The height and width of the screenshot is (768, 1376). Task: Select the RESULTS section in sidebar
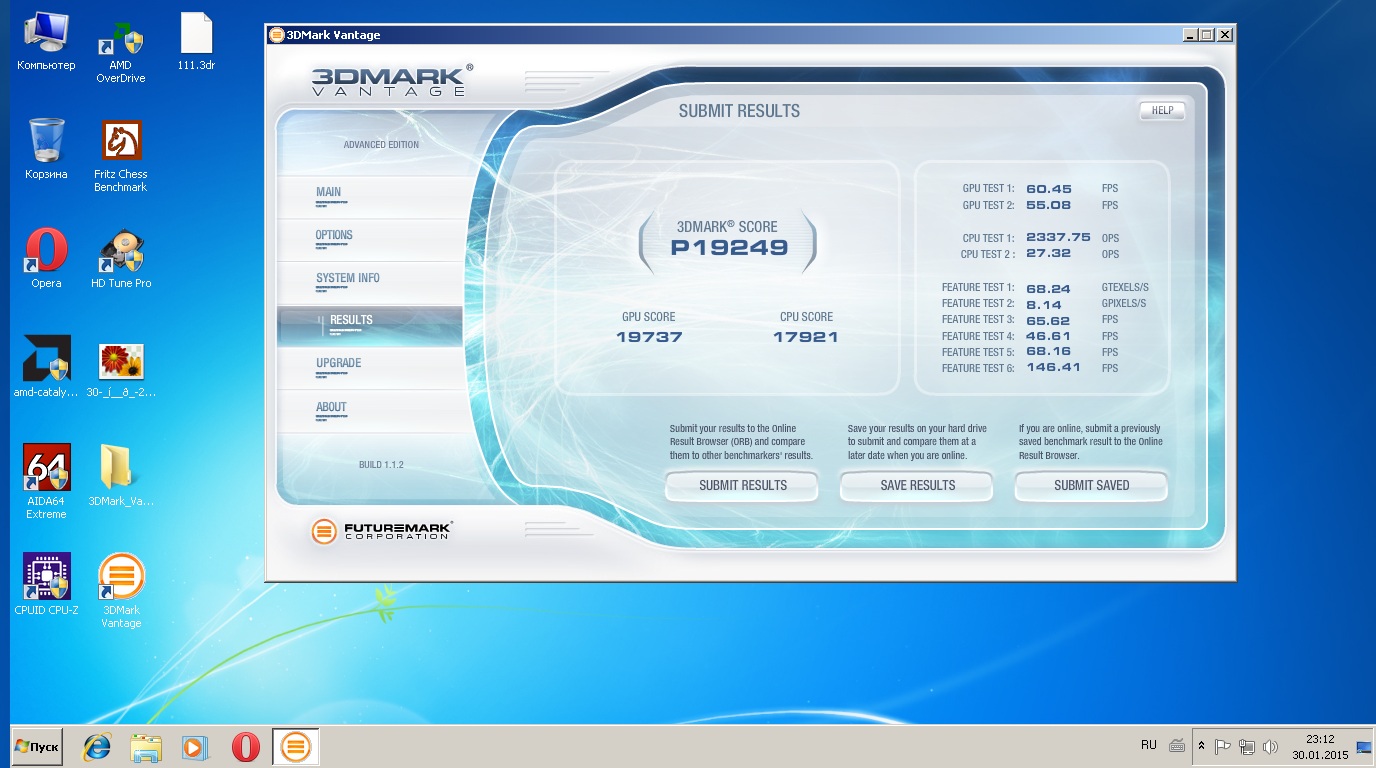[370, 326]
